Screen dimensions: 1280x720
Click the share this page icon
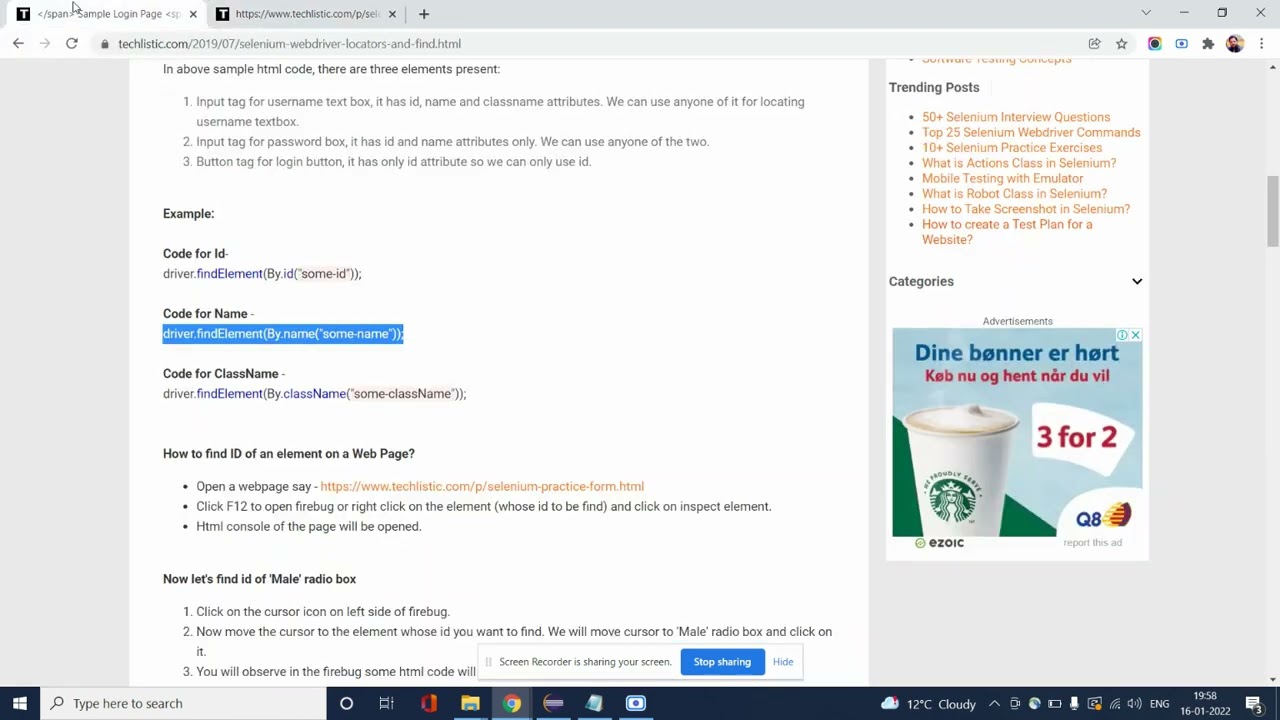(1095, 44)
